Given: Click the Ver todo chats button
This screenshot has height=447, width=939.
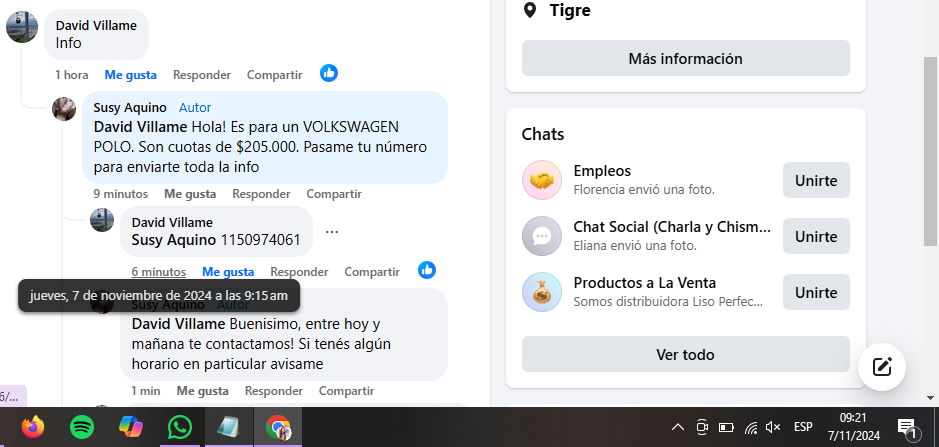Looking at the screenshot, I should coord(686,354).
